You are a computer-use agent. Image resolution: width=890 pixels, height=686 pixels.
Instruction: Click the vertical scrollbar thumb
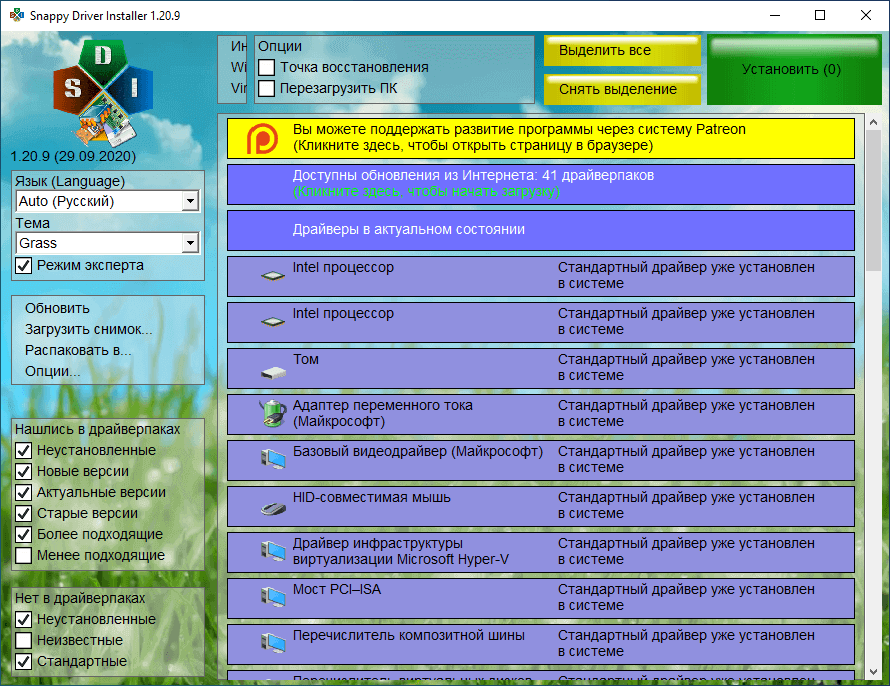click(874, 201)
